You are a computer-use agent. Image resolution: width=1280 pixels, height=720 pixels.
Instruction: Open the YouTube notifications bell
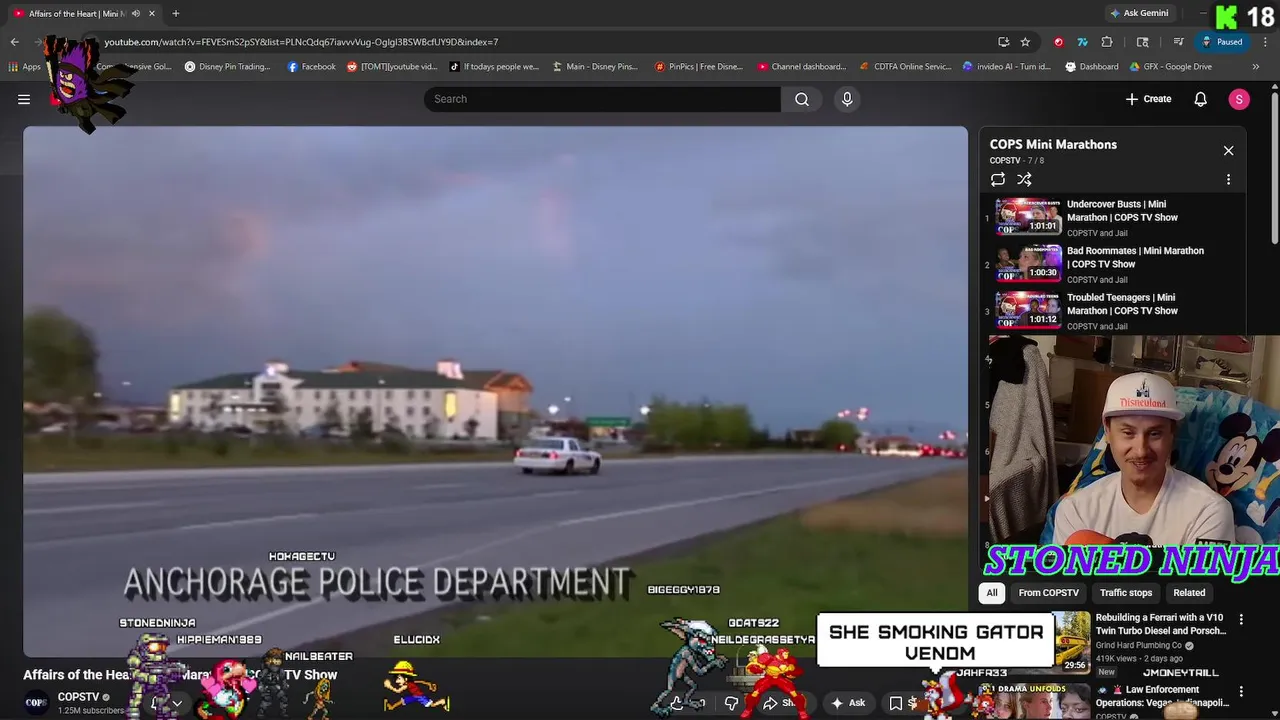click(1200, 99)
